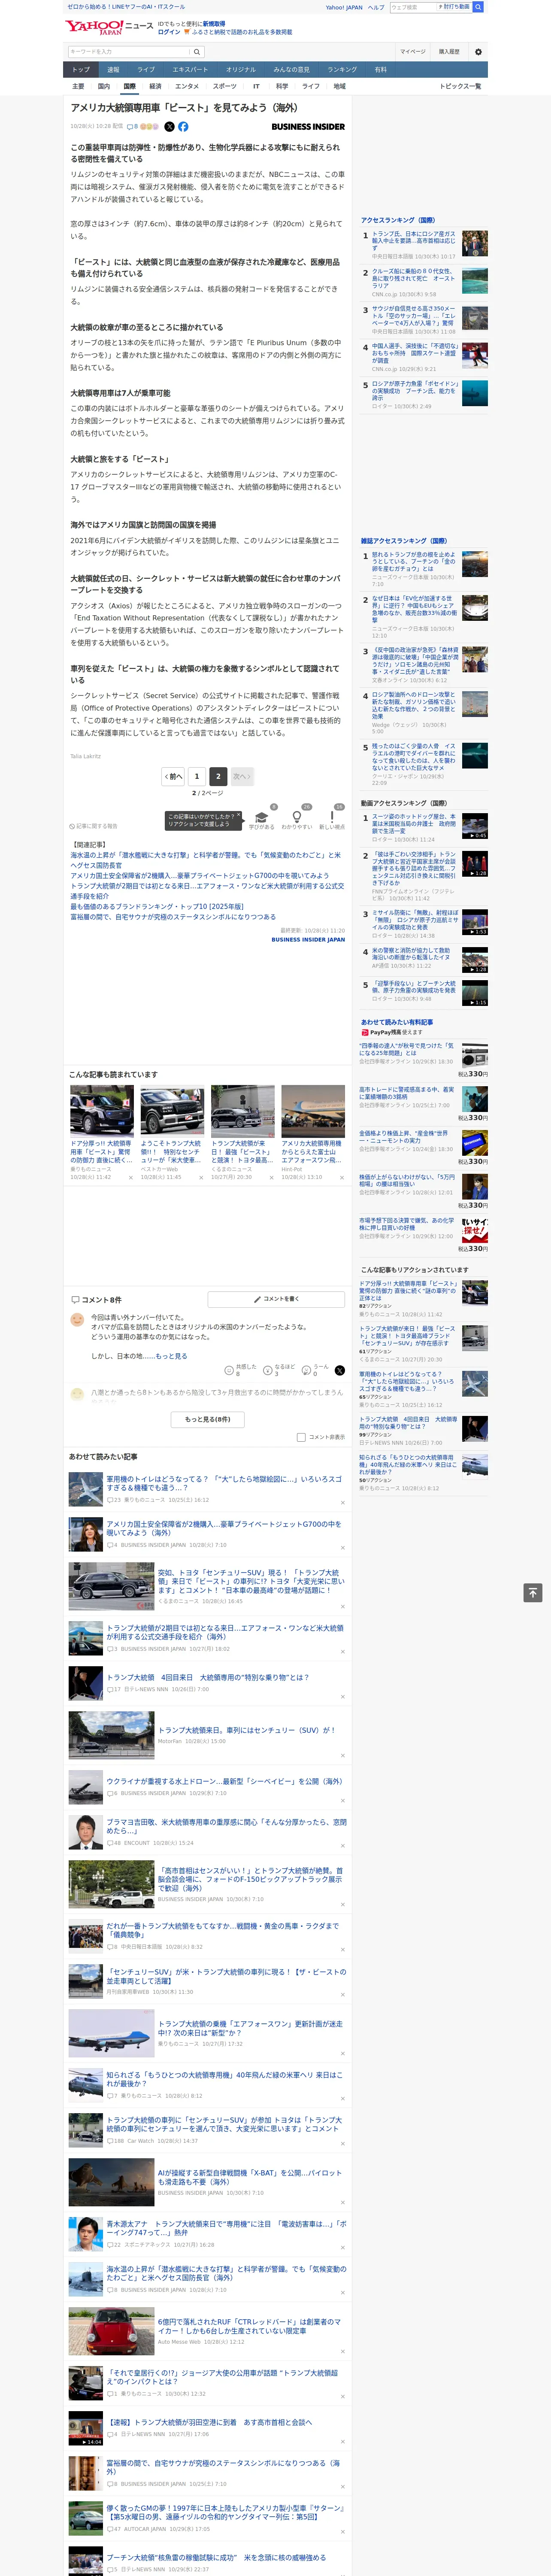
Task: Open アクセスランキング（国際） heading link
Action: pos(398,220)
